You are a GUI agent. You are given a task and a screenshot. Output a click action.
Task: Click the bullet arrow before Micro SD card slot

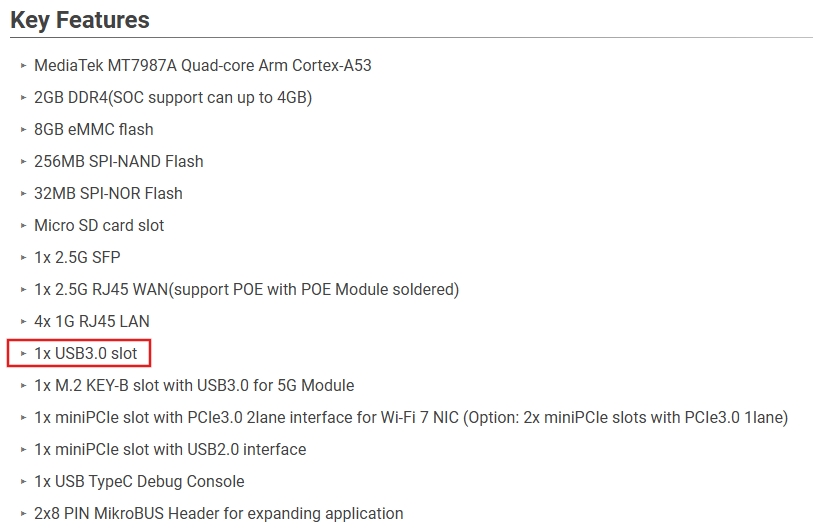pos(23,226)
